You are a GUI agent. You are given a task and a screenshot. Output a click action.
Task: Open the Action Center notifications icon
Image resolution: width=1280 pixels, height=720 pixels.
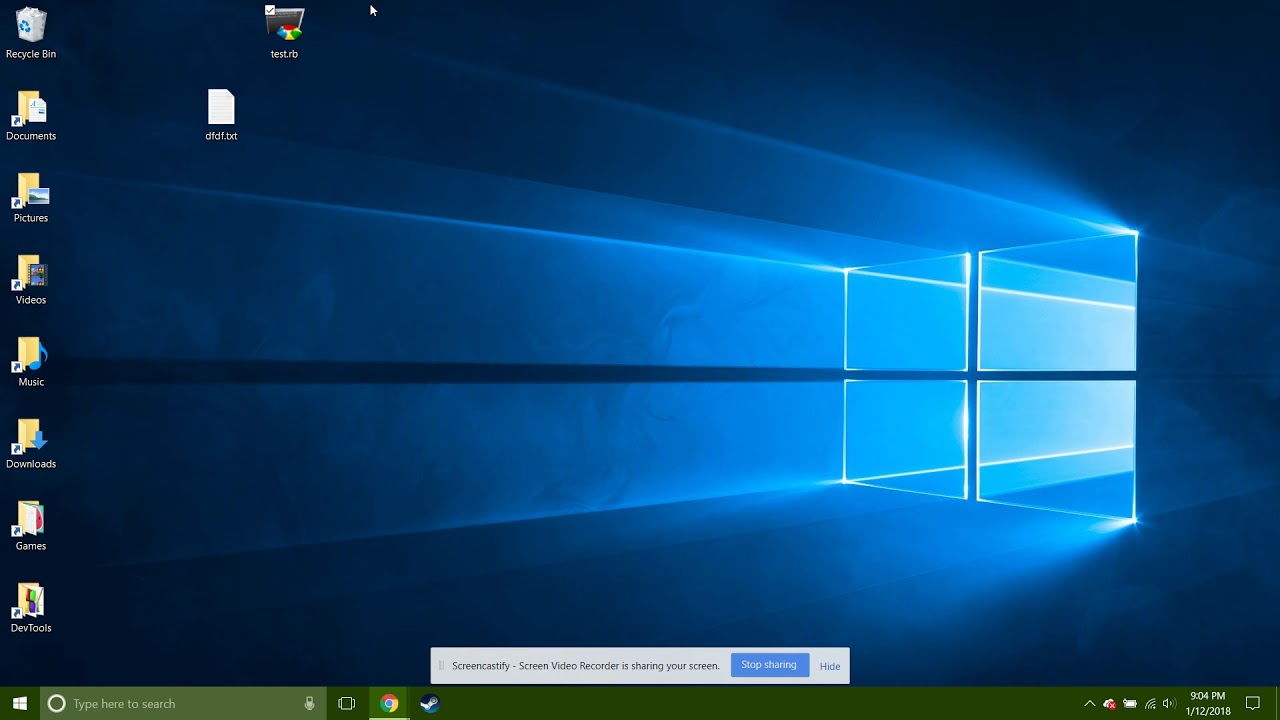1253,703
